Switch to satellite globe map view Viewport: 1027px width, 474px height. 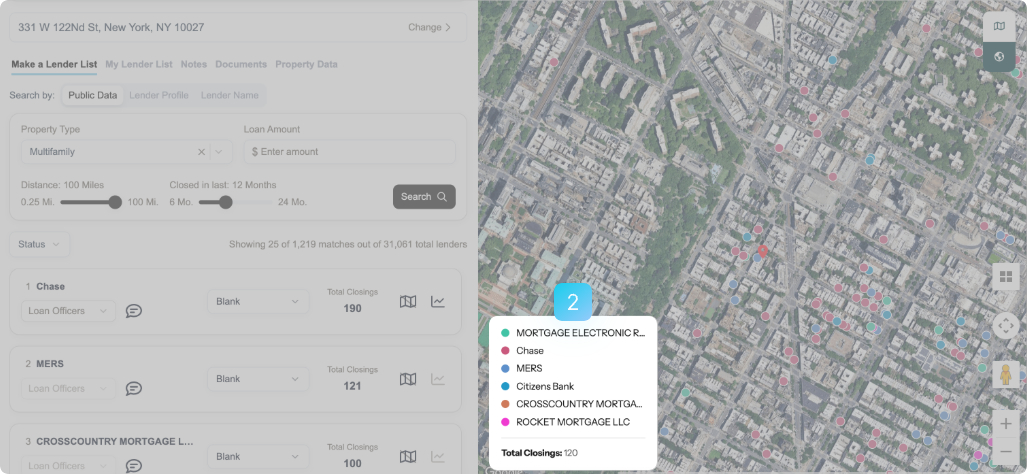(999, 57)
